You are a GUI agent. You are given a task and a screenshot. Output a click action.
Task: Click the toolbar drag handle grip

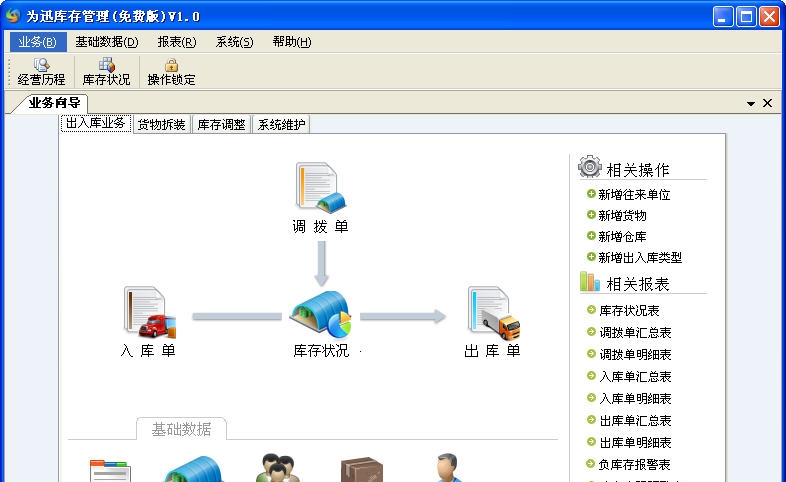point(9,72)
